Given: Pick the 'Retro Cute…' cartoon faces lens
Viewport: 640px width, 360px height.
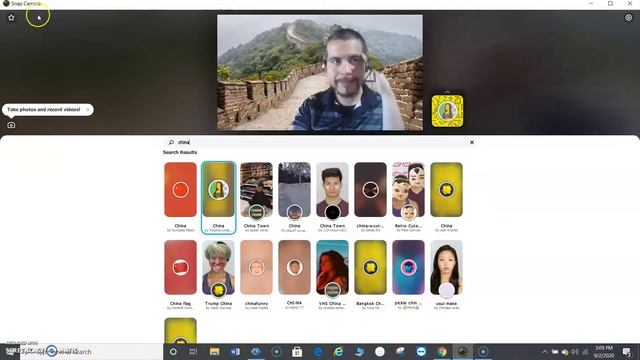Looking at the screenshot, I should pos(408,190).
